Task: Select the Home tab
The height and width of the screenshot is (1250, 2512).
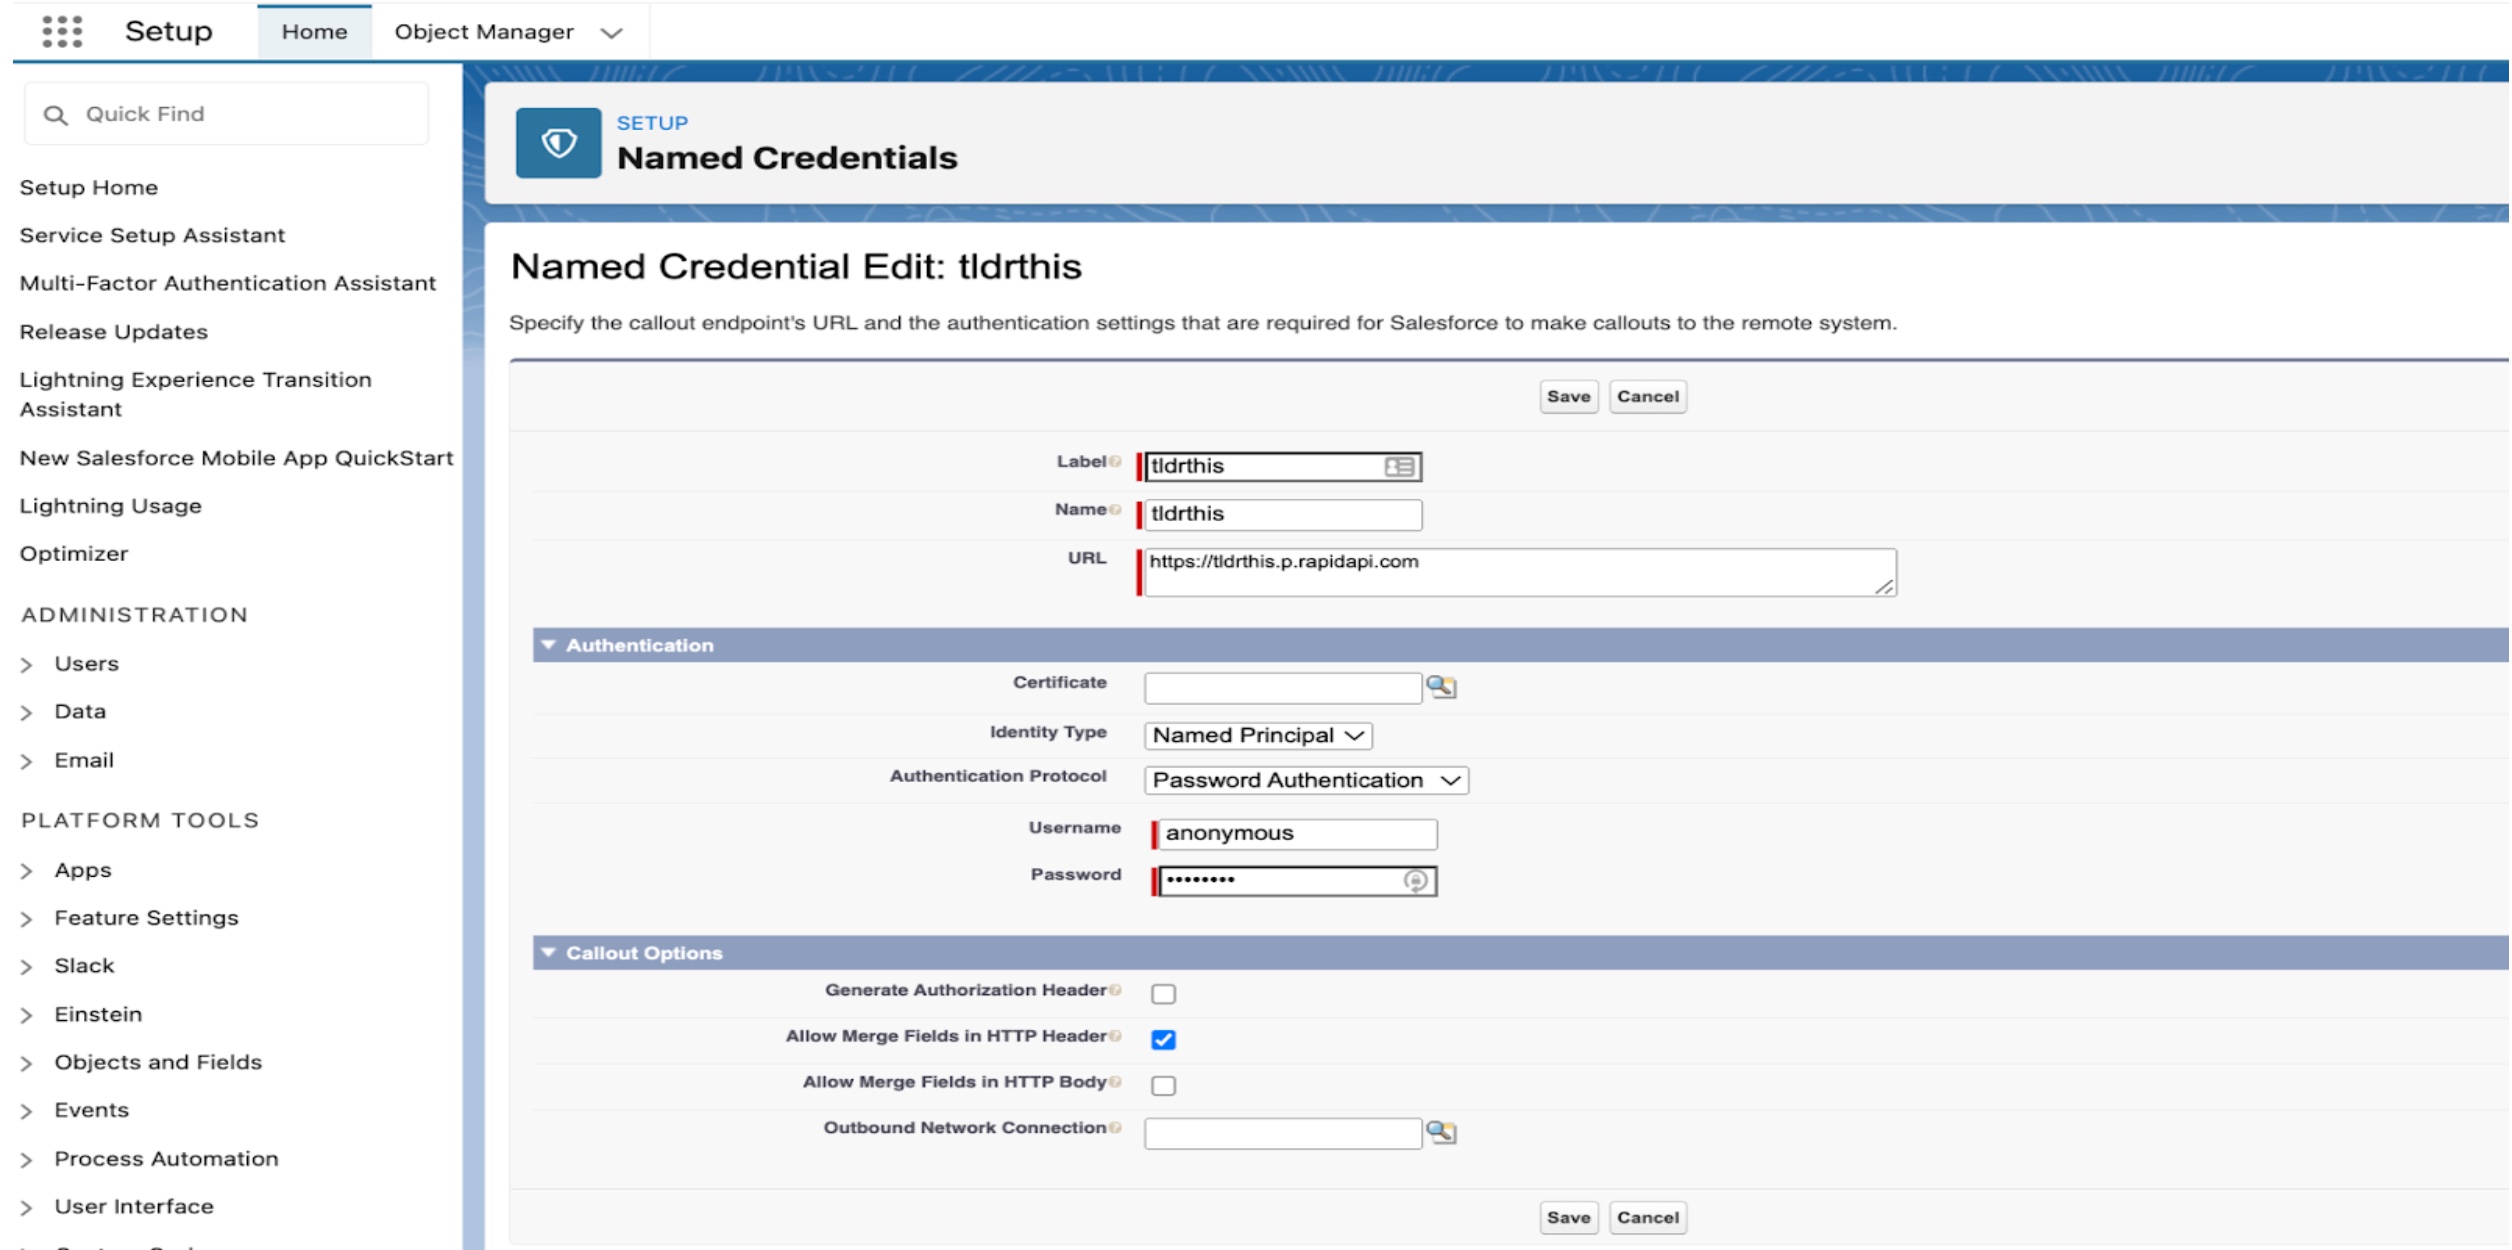Action: tap(314, 31)
